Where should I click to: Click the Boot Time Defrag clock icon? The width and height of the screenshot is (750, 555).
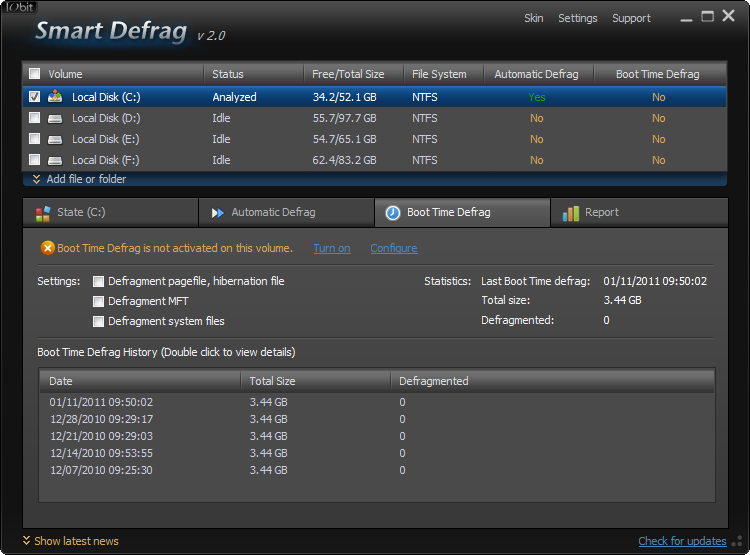(393, 213)
